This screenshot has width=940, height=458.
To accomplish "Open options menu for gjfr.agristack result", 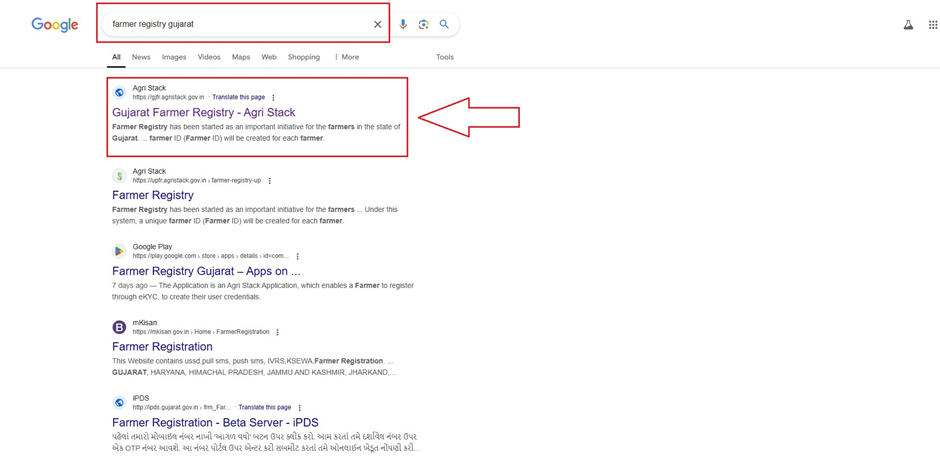I will click(273, 97).
